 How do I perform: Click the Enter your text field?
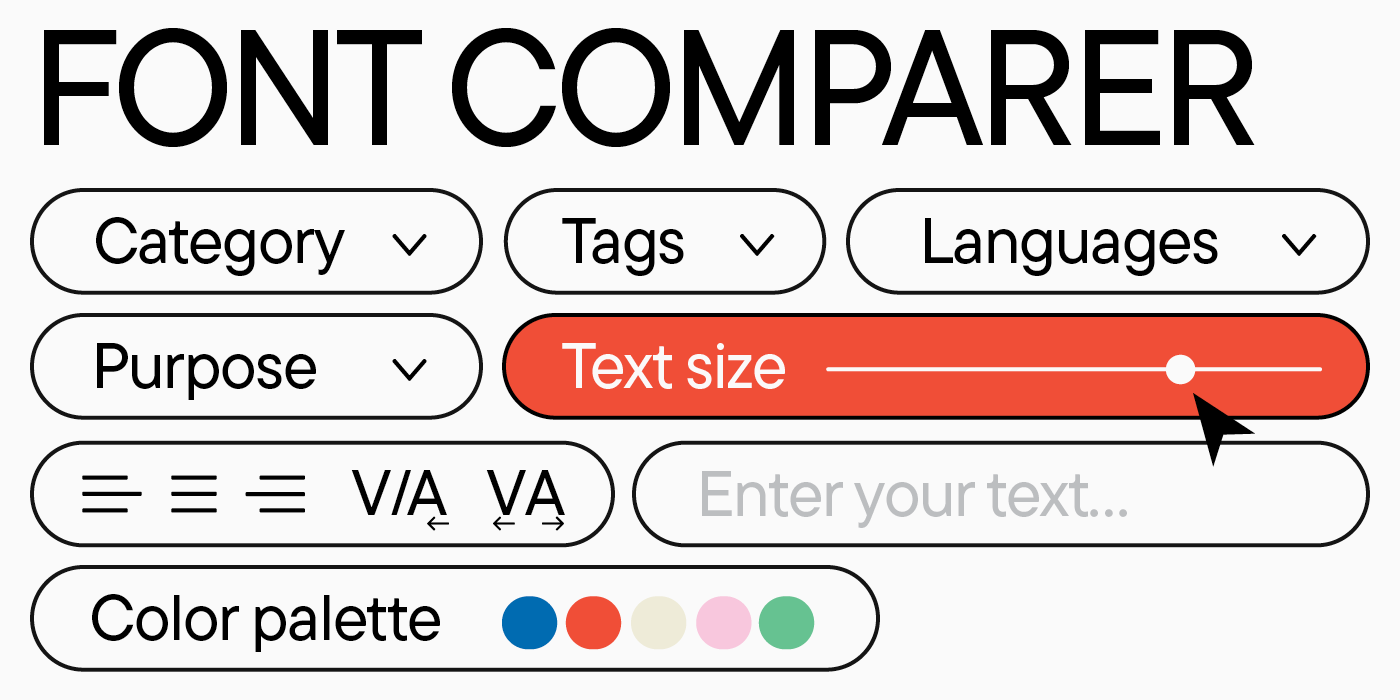pos(1000,494)
